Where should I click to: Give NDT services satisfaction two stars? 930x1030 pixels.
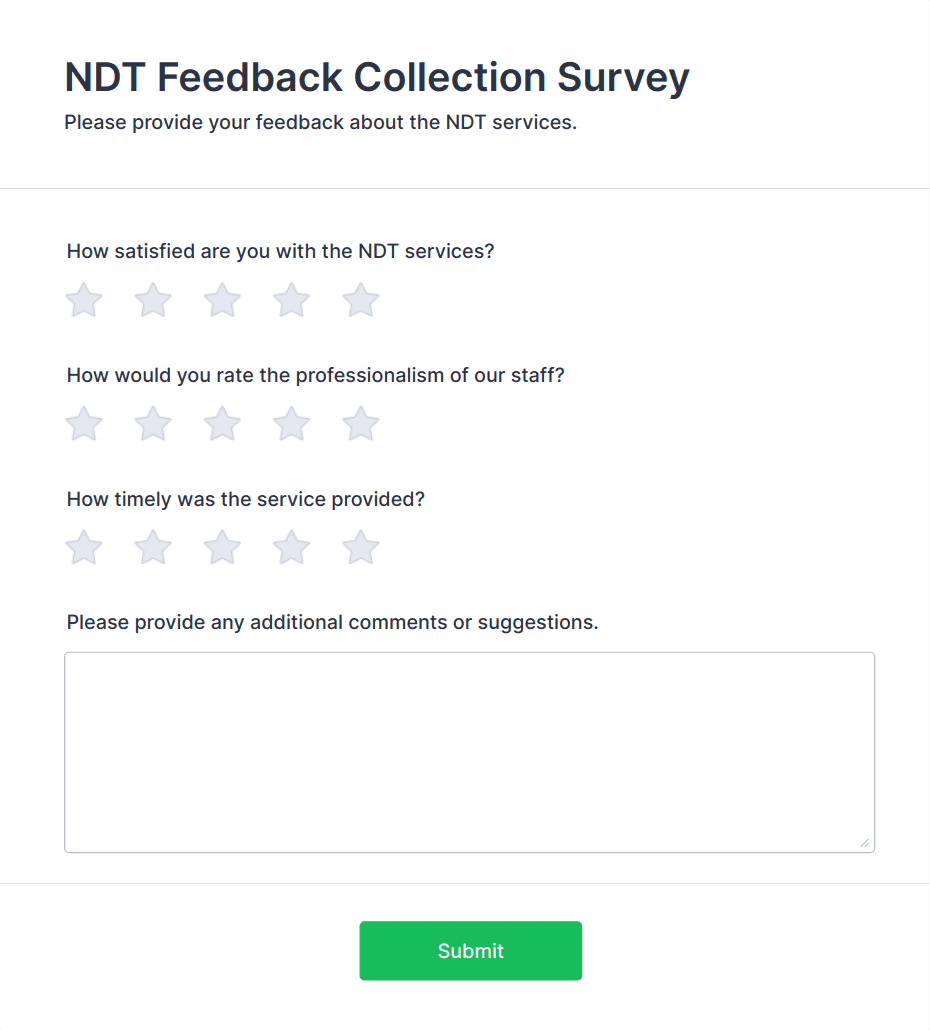tap(153, 300)
